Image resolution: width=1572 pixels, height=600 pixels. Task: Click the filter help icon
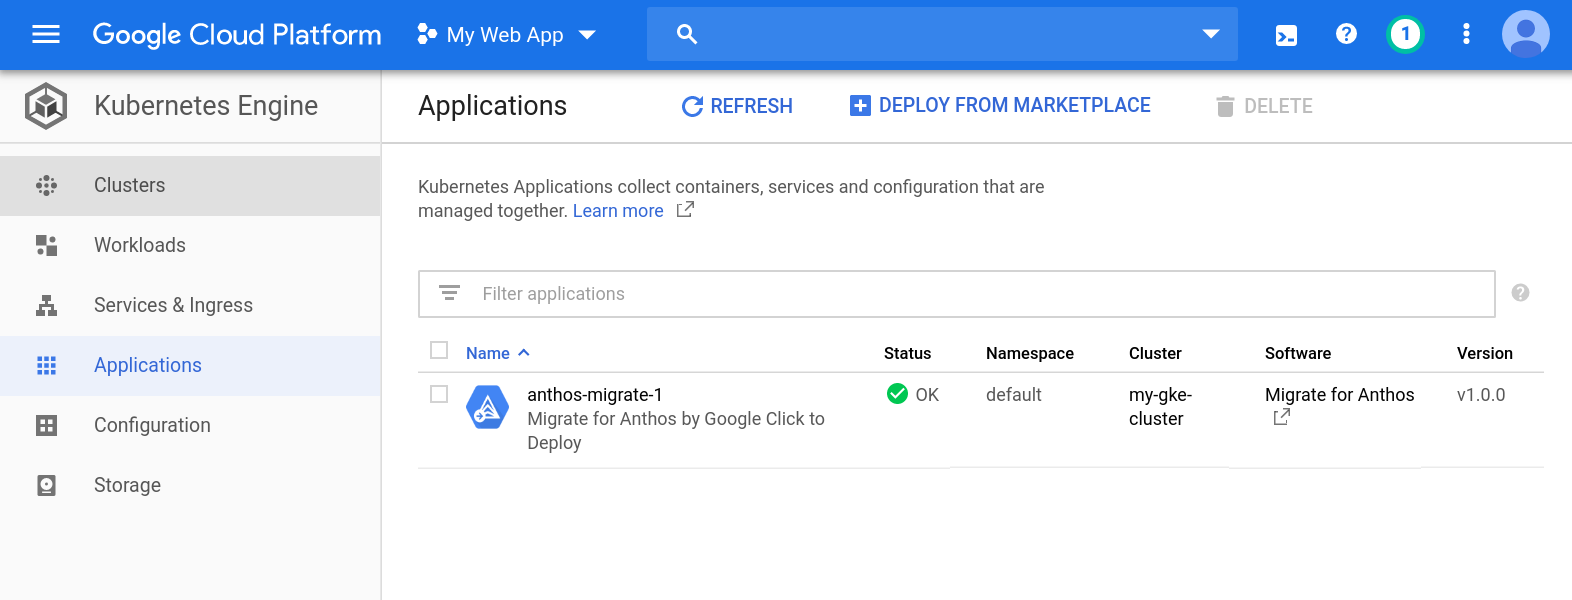[1520, 293]
